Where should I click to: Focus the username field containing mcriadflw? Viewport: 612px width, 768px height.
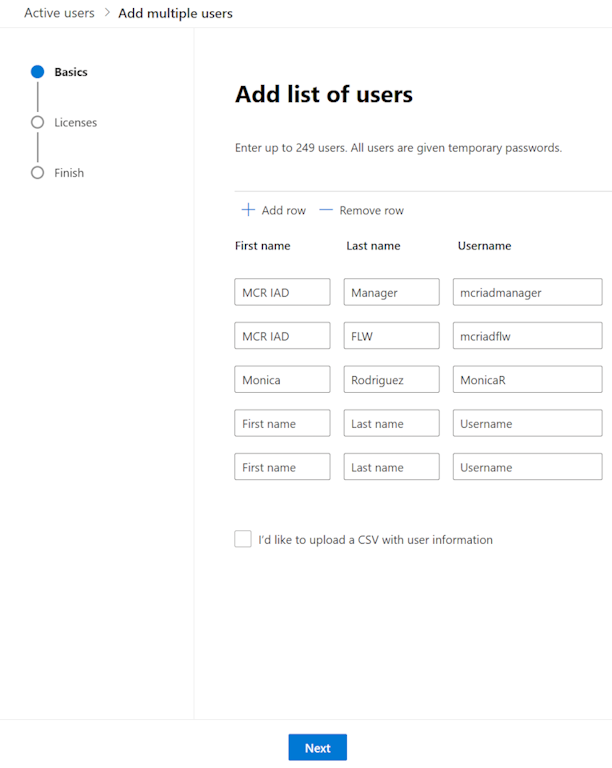(x=527, y=336)
